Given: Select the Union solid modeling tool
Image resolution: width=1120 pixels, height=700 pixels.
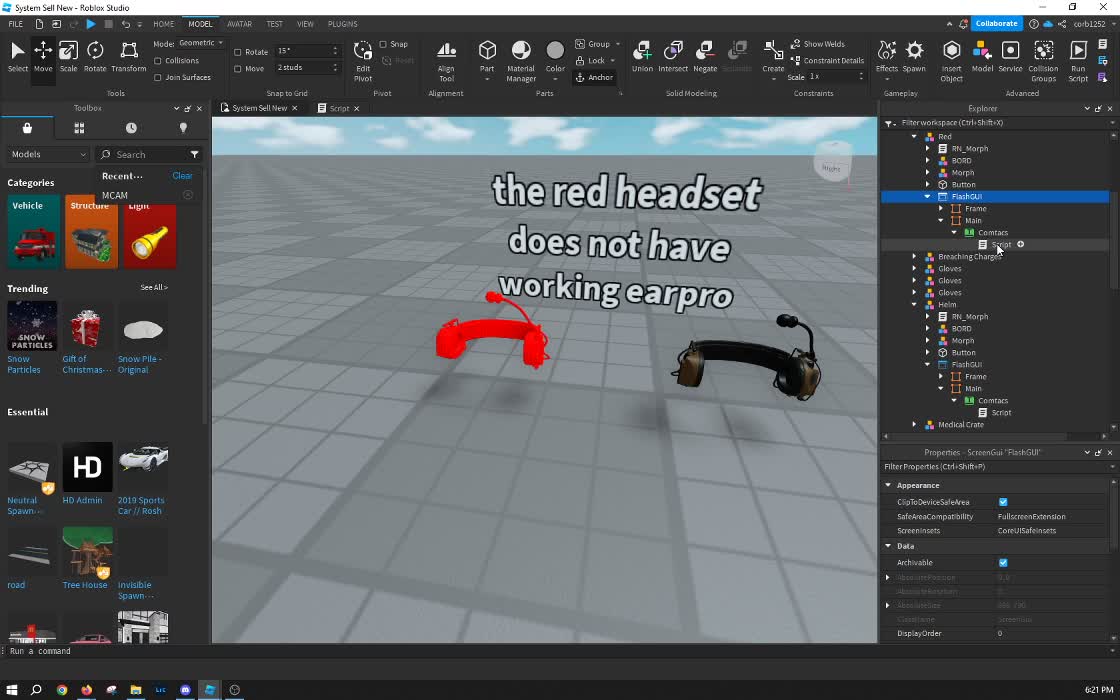Looking at the screenshot, I should 642,55.
